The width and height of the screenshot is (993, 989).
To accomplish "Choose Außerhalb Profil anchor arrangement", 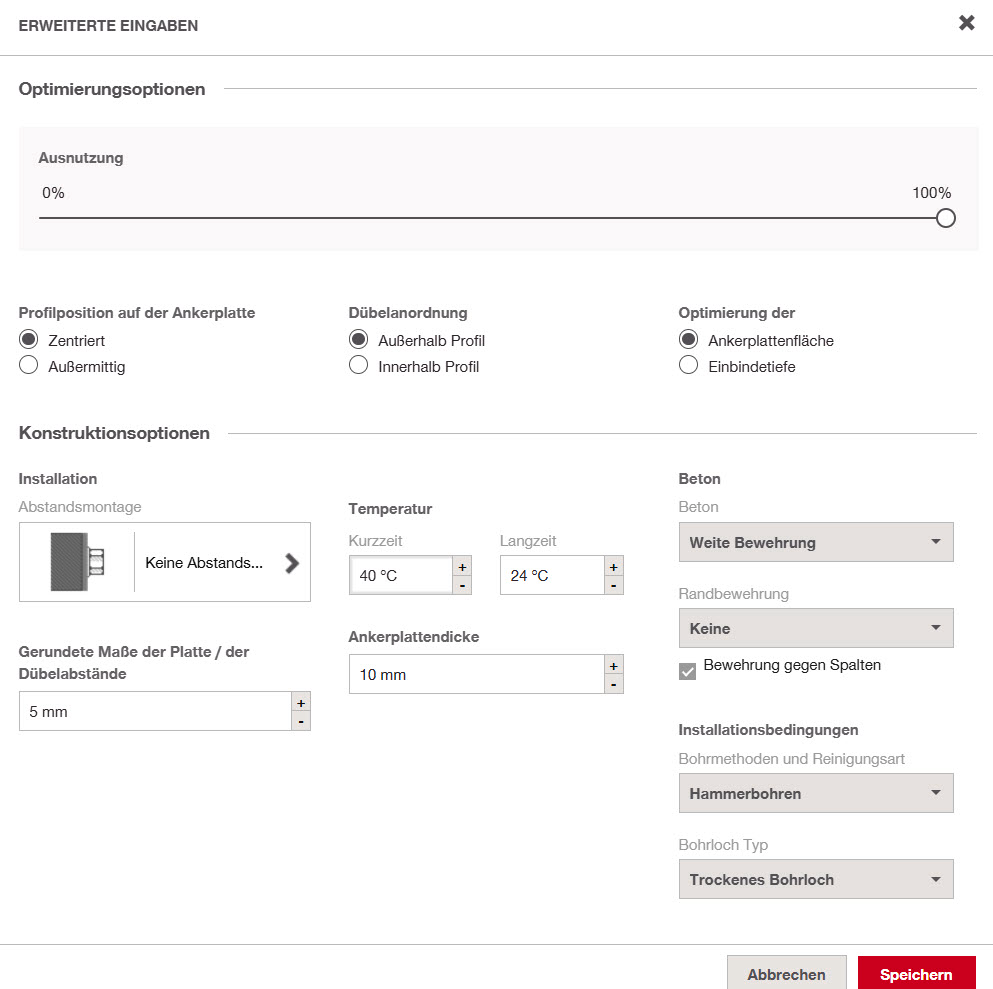I will [358, 339].
